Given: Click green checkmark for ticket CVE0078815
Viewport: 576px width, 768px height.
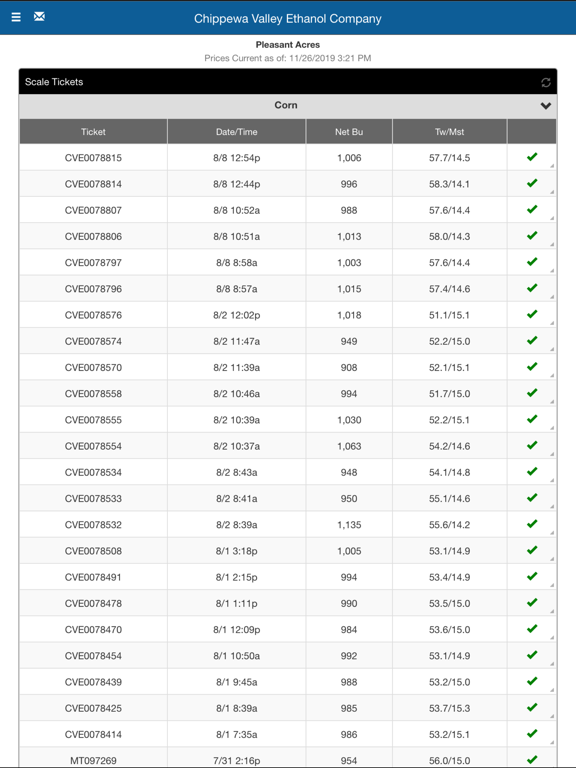Looking at the screenshot, I should click(532, 157).
